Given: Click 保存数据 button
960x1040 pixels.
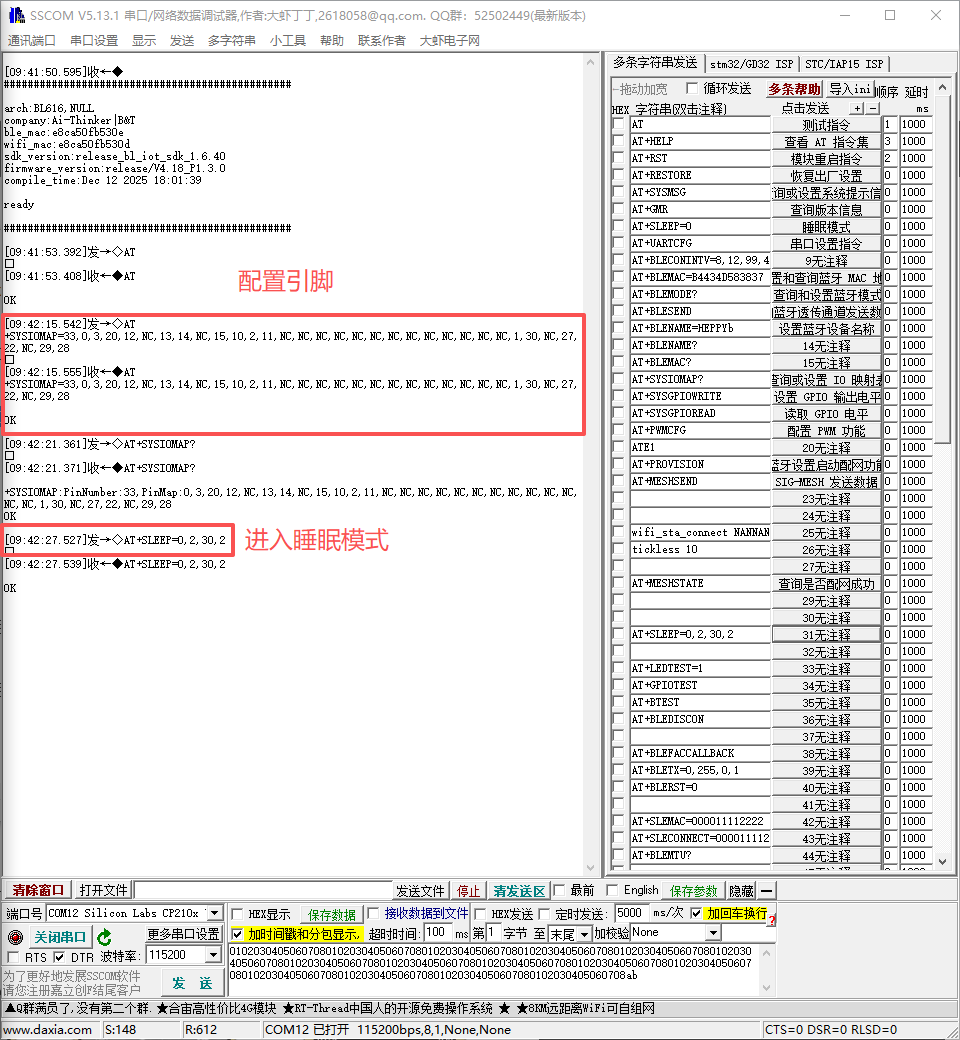Looking at the screenshot, I should tap(331, 915).
